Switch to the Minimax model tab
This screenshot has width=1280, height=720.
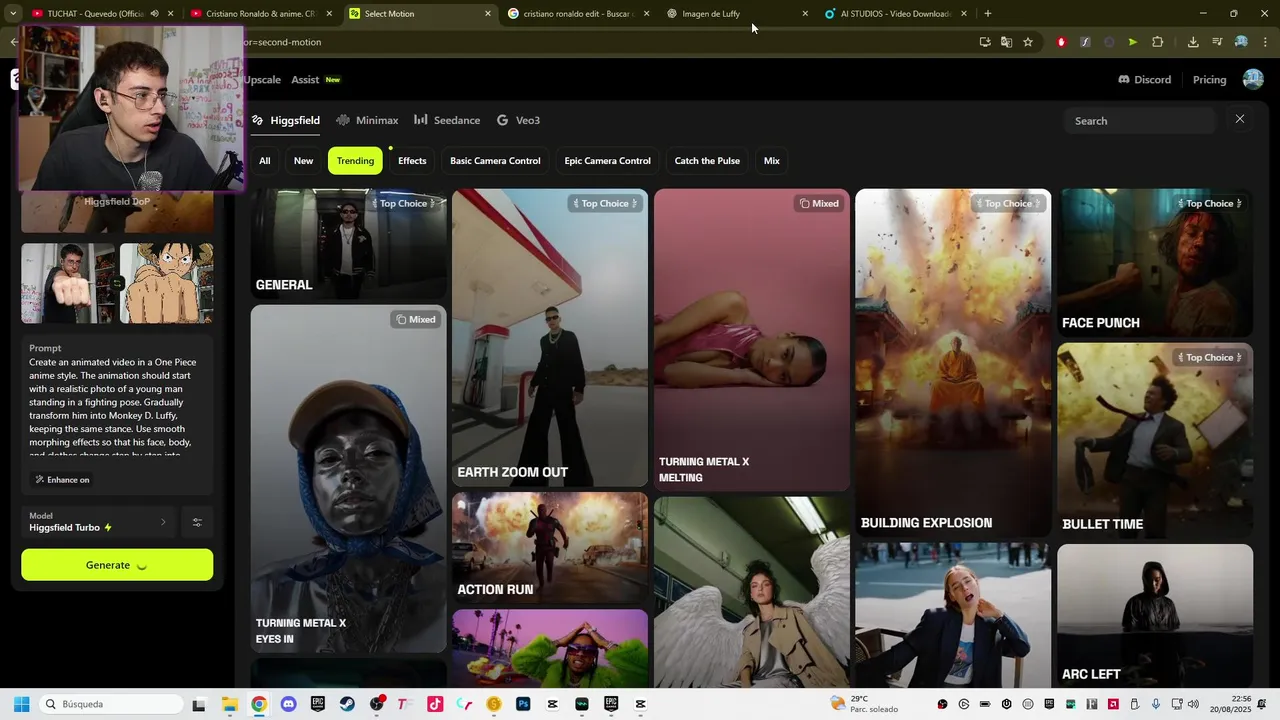(x=367, y=120)
